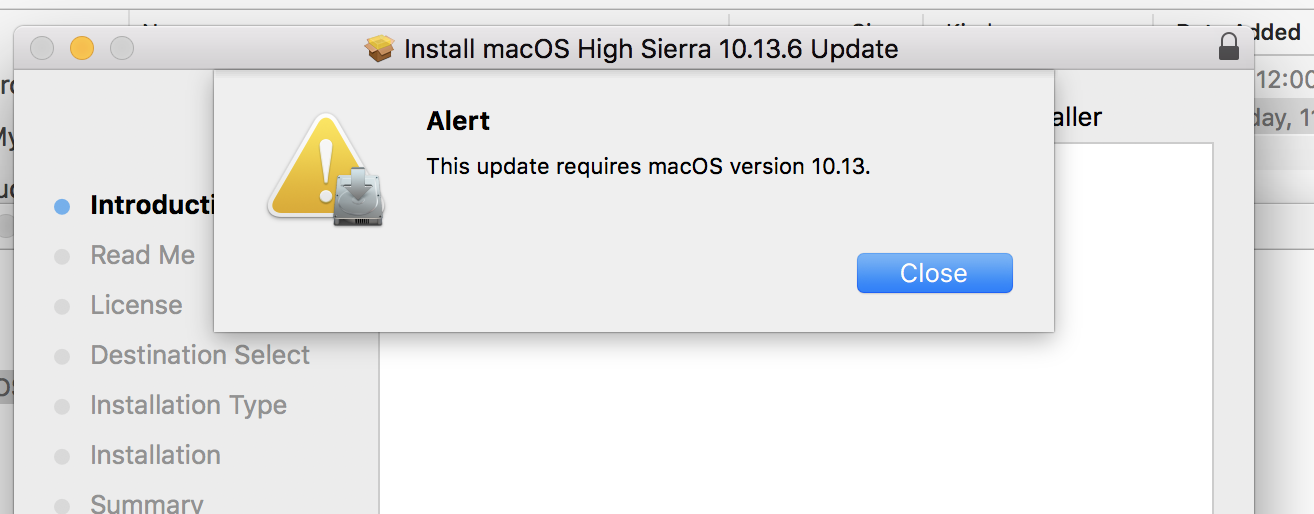Click the yellow warning installer icon
1314x514 pixels.
click(326, 168)
